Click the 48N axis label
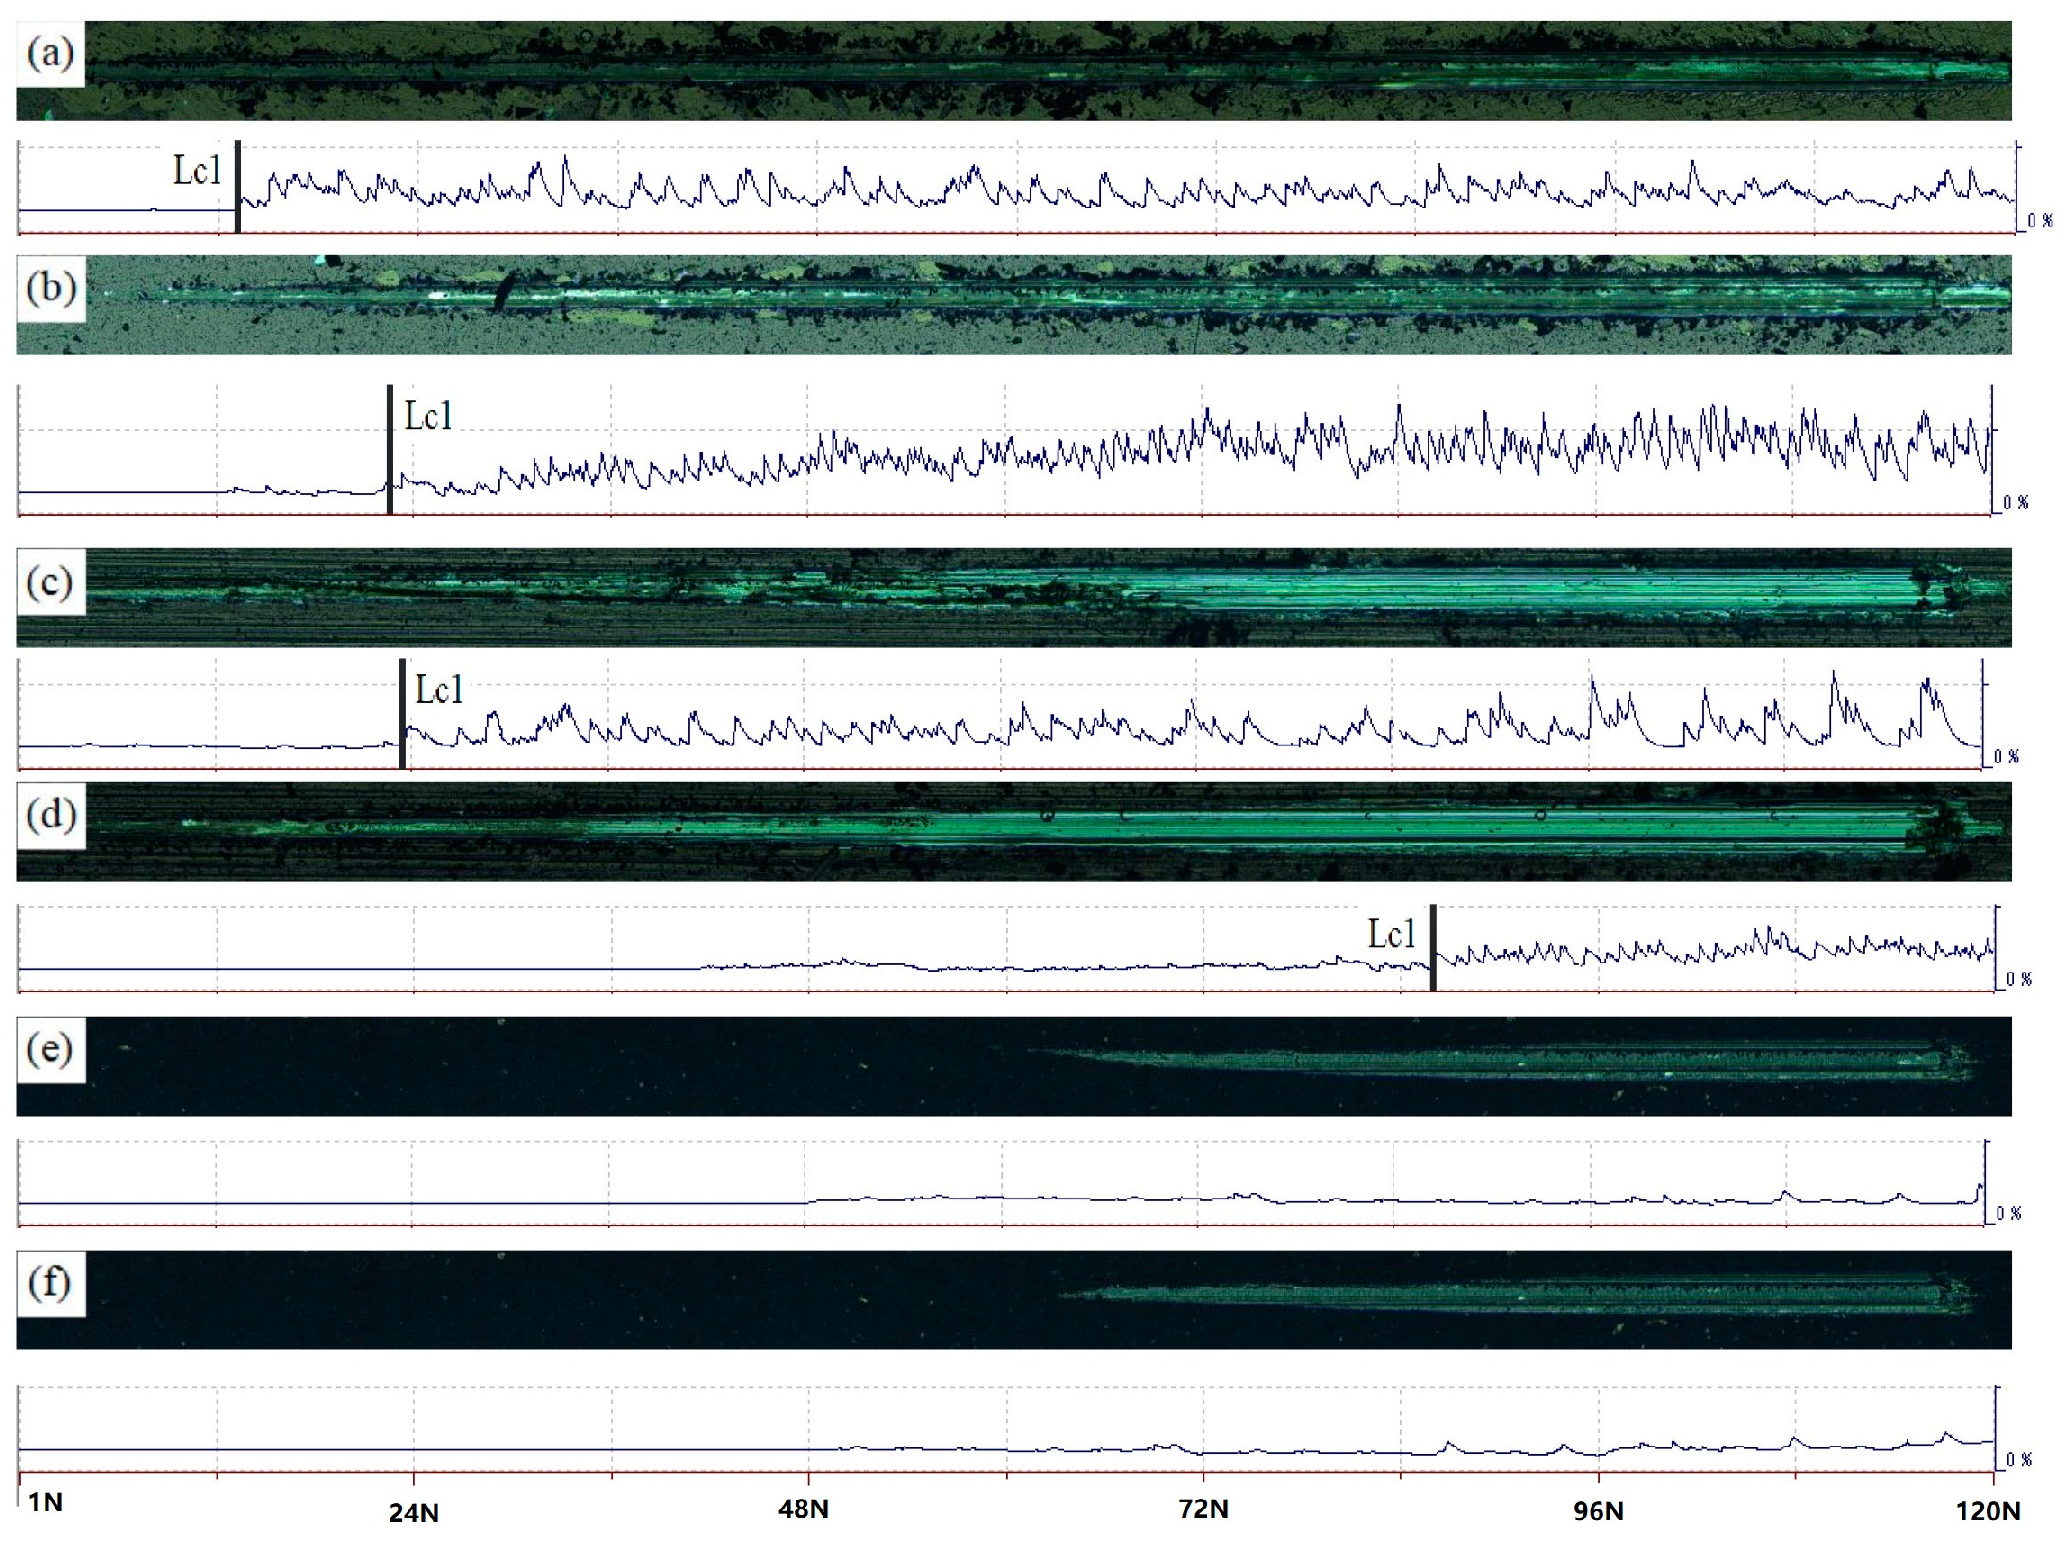This screenshot has width=2065, height=1553. pyautogui.click(x=803, y=1509)
